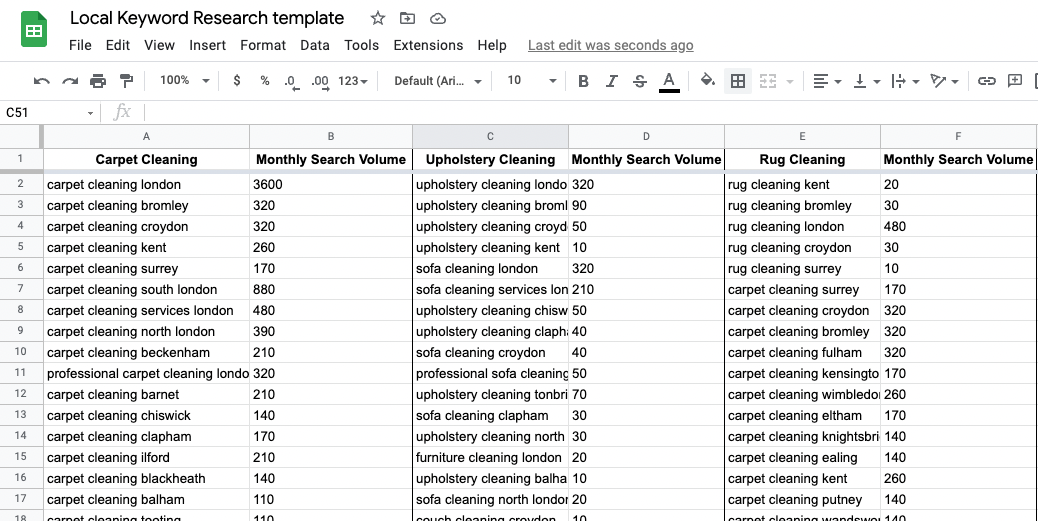The image size is (1038, 521).
Task: Open the Borders tool
Action: [738, 81]
